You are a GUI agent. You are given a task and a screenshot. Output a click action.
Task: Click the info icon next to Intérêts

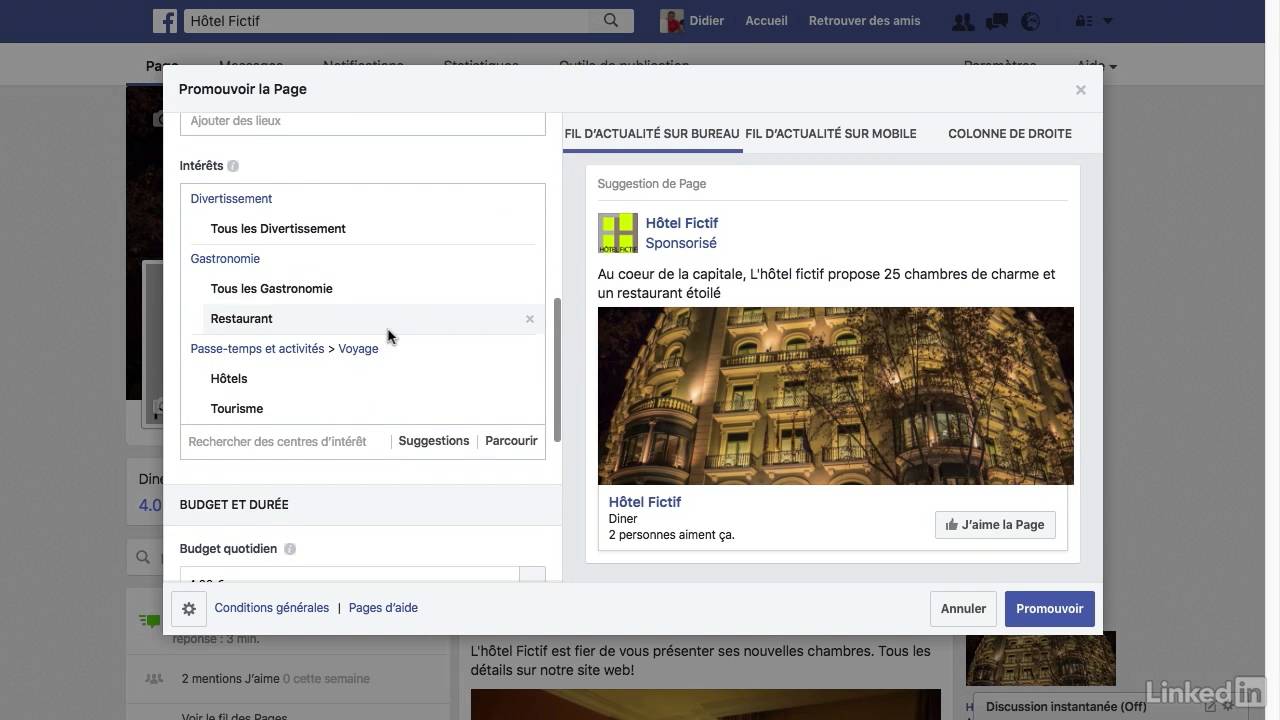pos(233,166)
